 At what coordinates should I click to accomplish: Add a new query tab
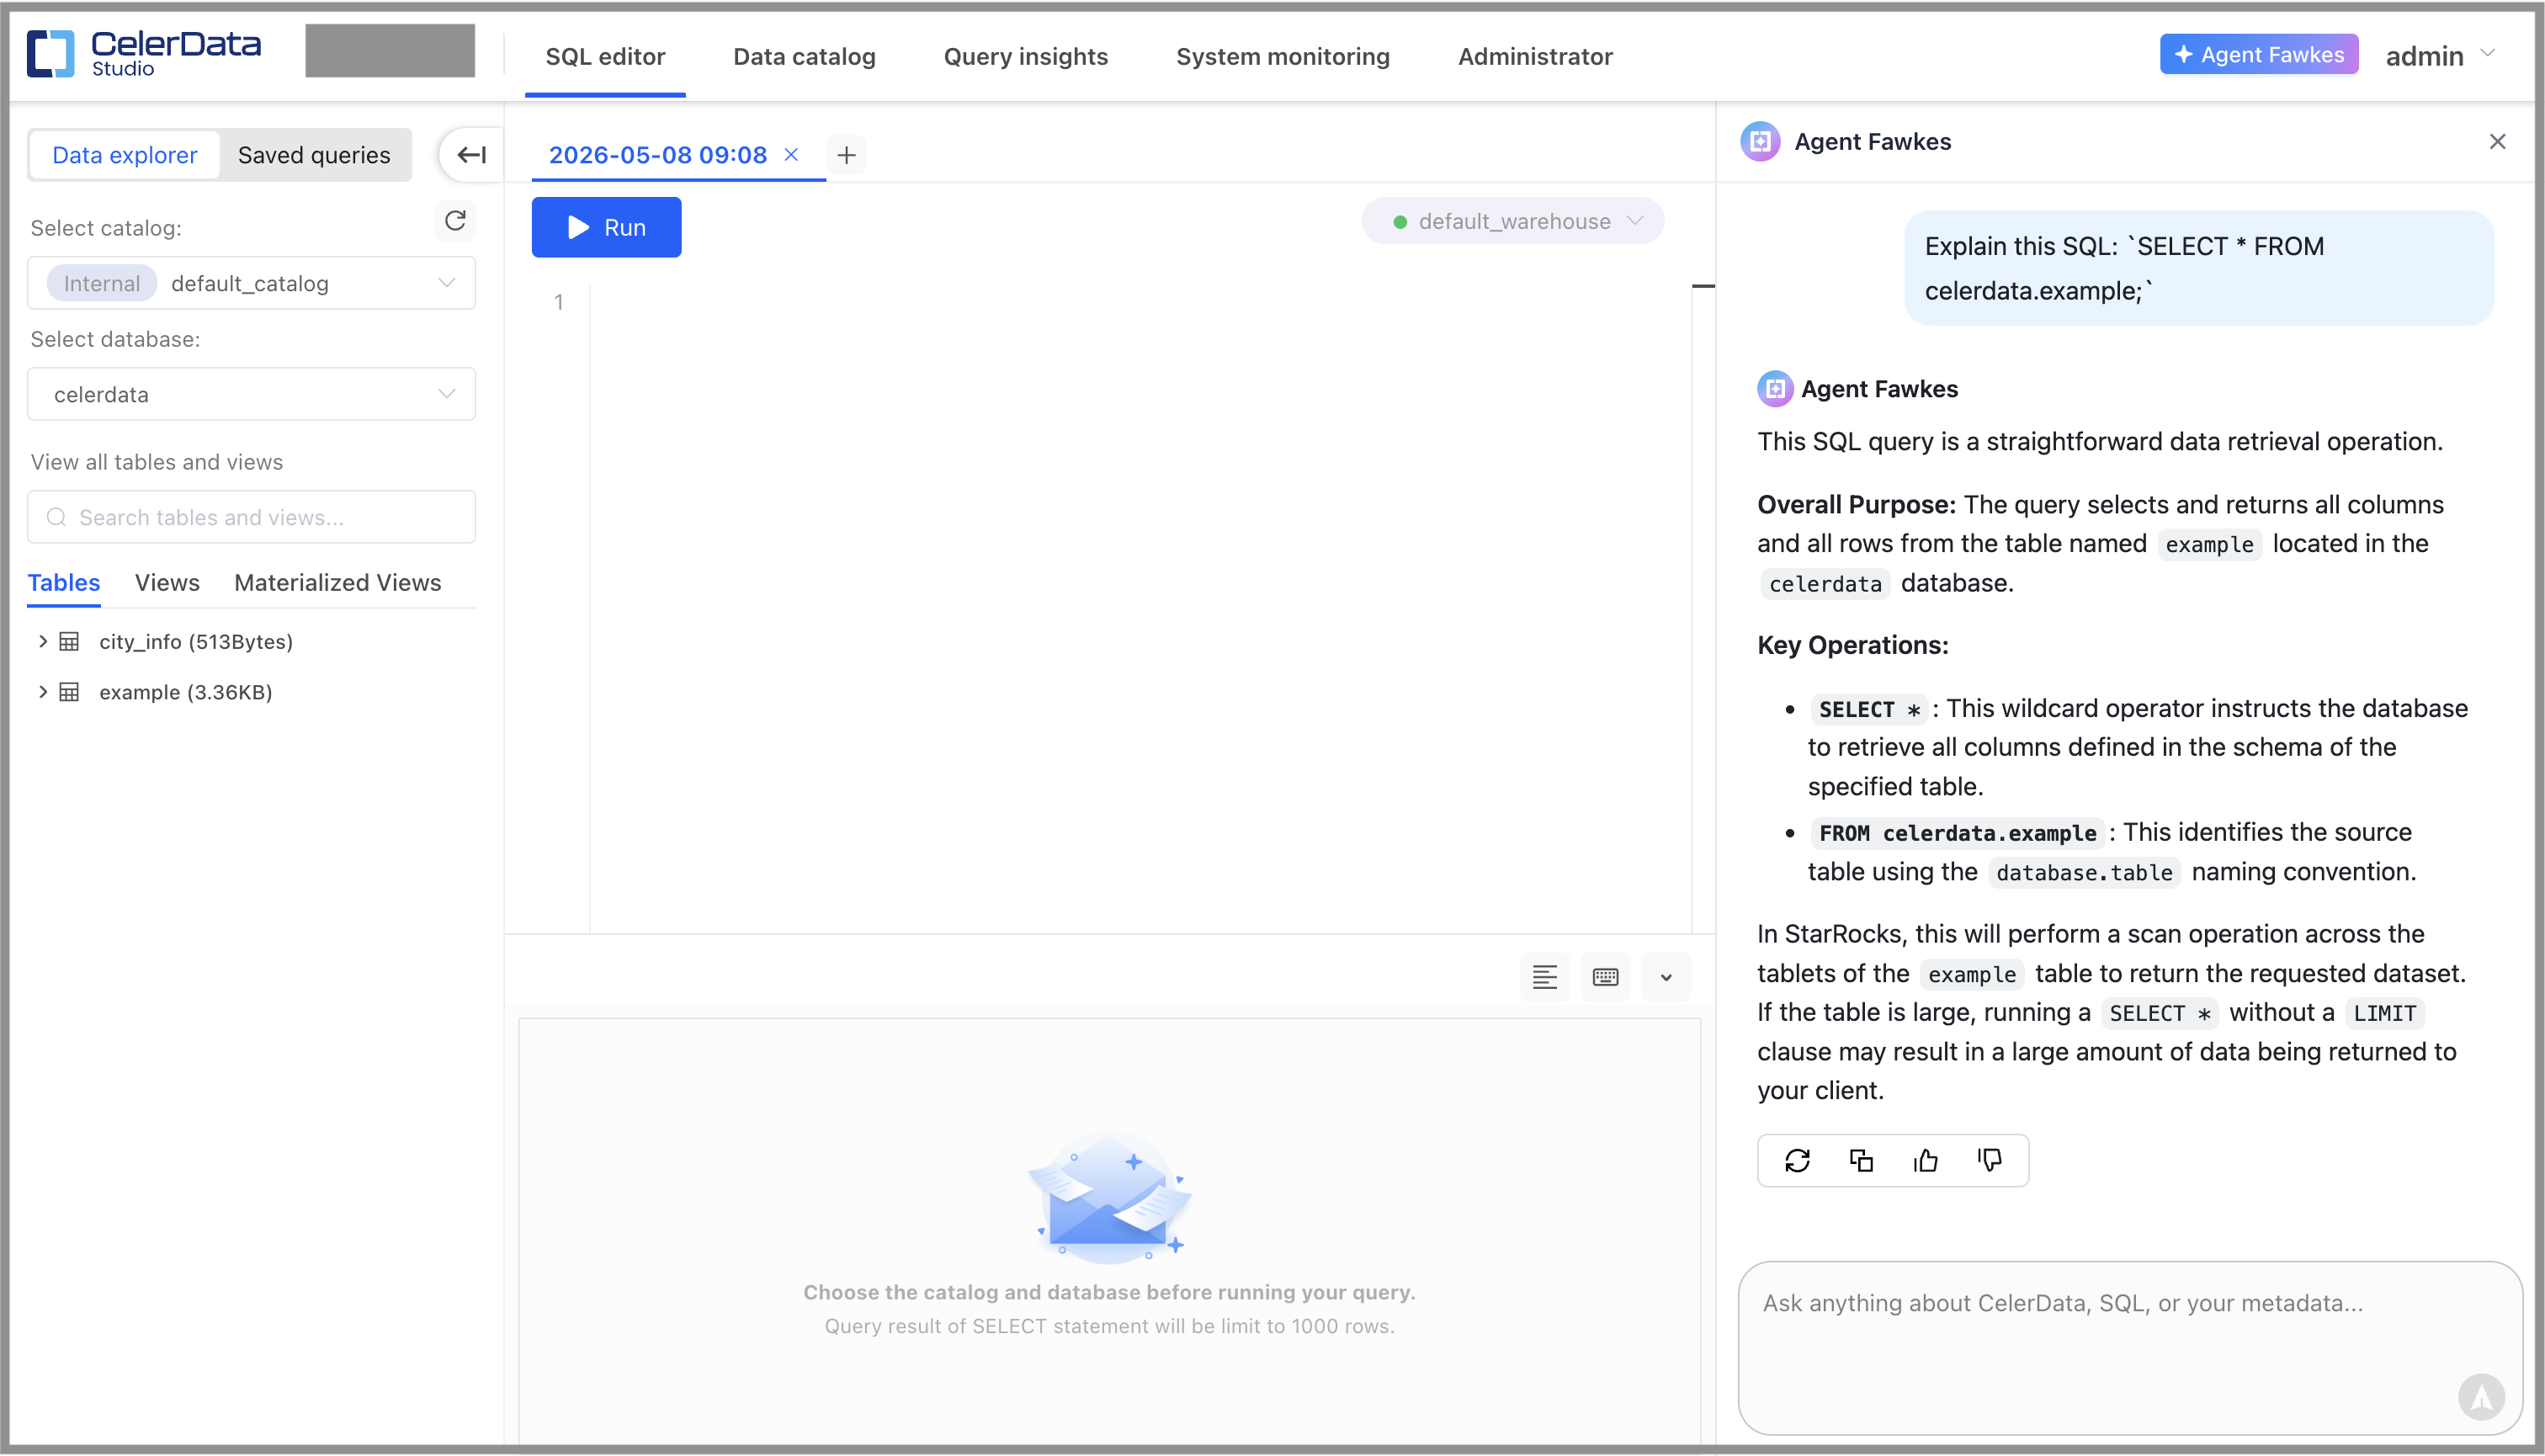click(847, 155)
